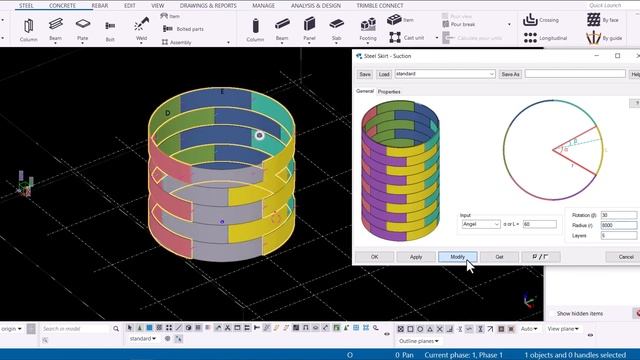This screenshot has width=640, height=360.
Task: Open the Input type dropdown showing Angel
Action: 480,224
